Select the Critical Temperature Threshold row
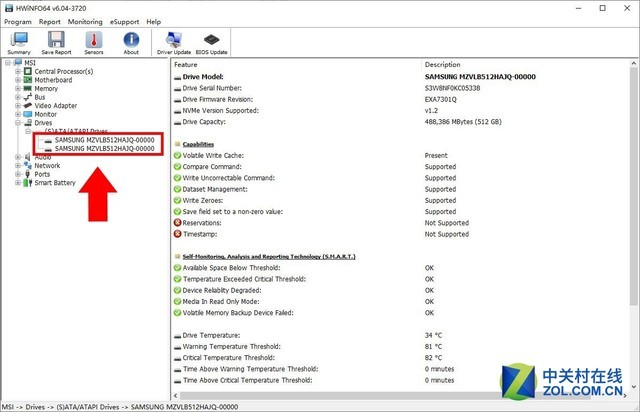Screen dimensions: 640x412 click(x=401, y=358)
